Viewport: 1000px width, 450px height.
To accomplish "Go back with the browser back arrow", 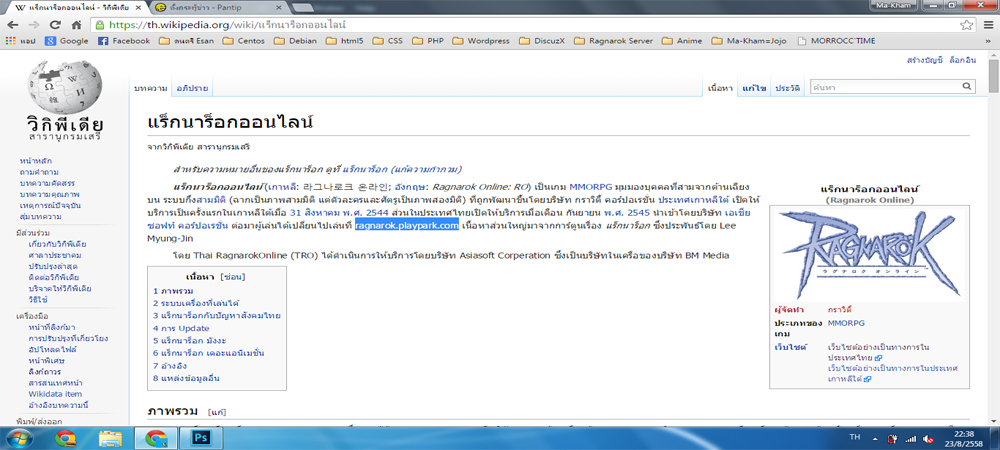I will pyautogui.click(x=13, y=25).
